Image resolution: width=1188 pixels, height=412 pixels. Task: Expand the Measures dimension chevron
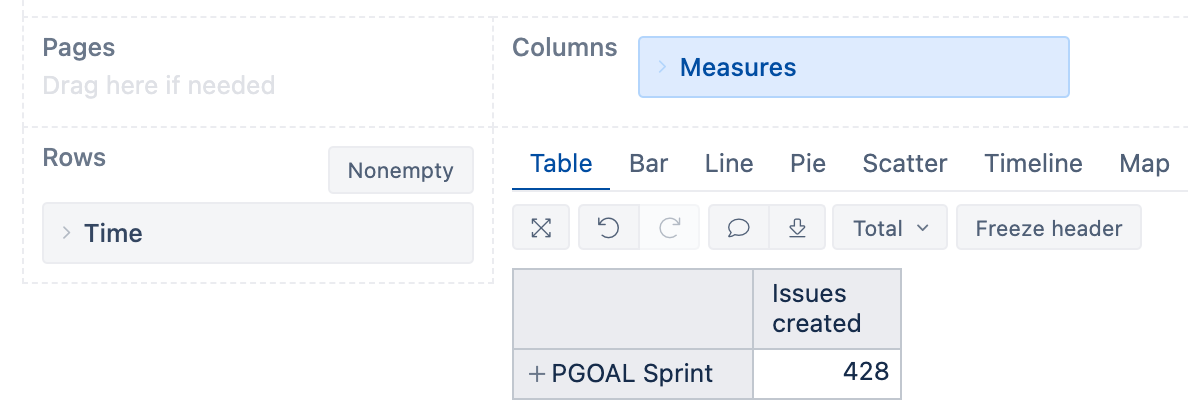coord(662,67)
